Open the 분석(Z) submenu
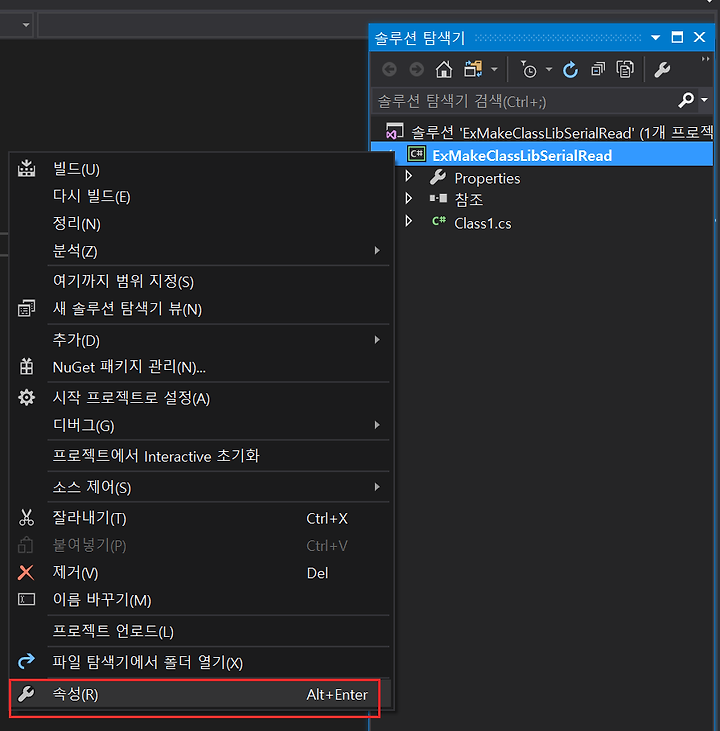This screenshot has height=731, width=720. tap(201, 251)
